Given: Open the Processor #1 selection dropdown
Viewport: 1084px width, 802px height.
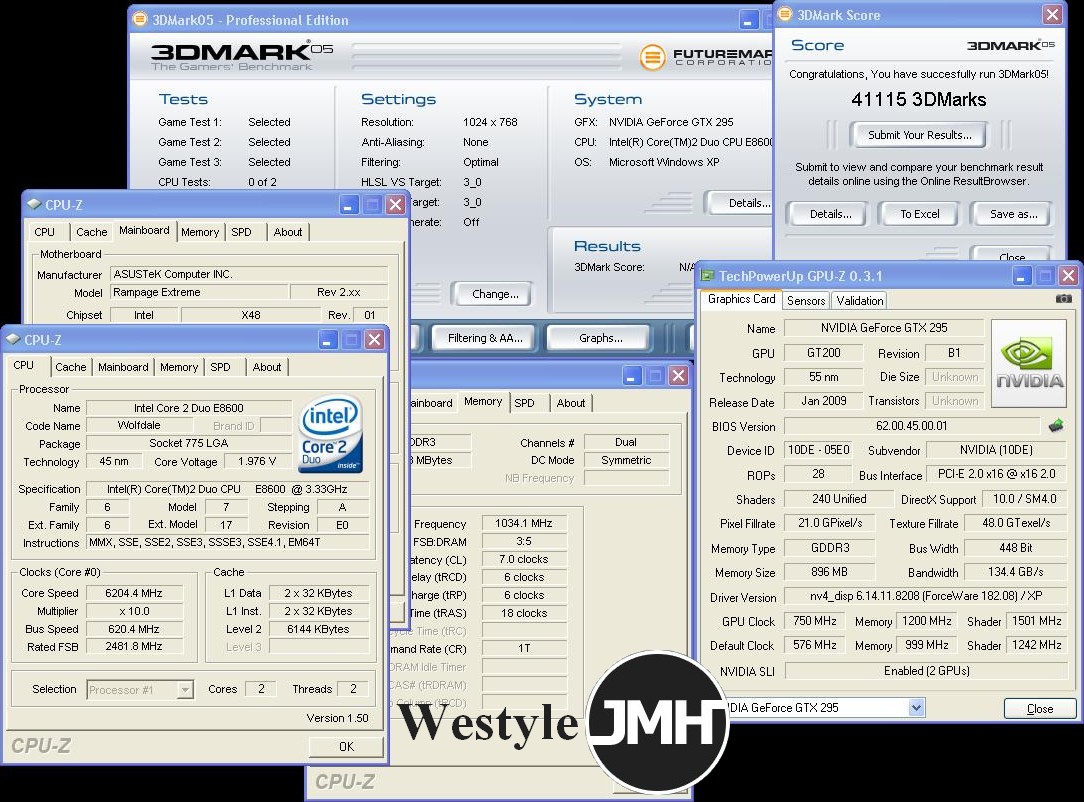Looking at the screenshot, I should 185,689.
